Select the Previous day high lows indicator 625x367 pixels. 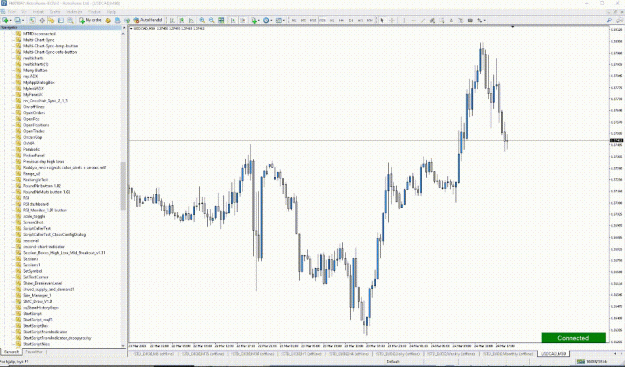point(43,161)
